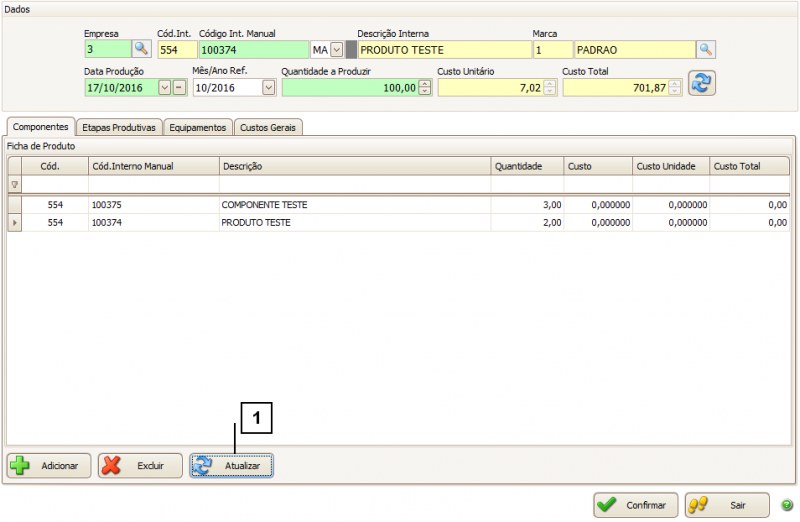Click the Sair button
The image size is (800, 522).
point(727,505)
